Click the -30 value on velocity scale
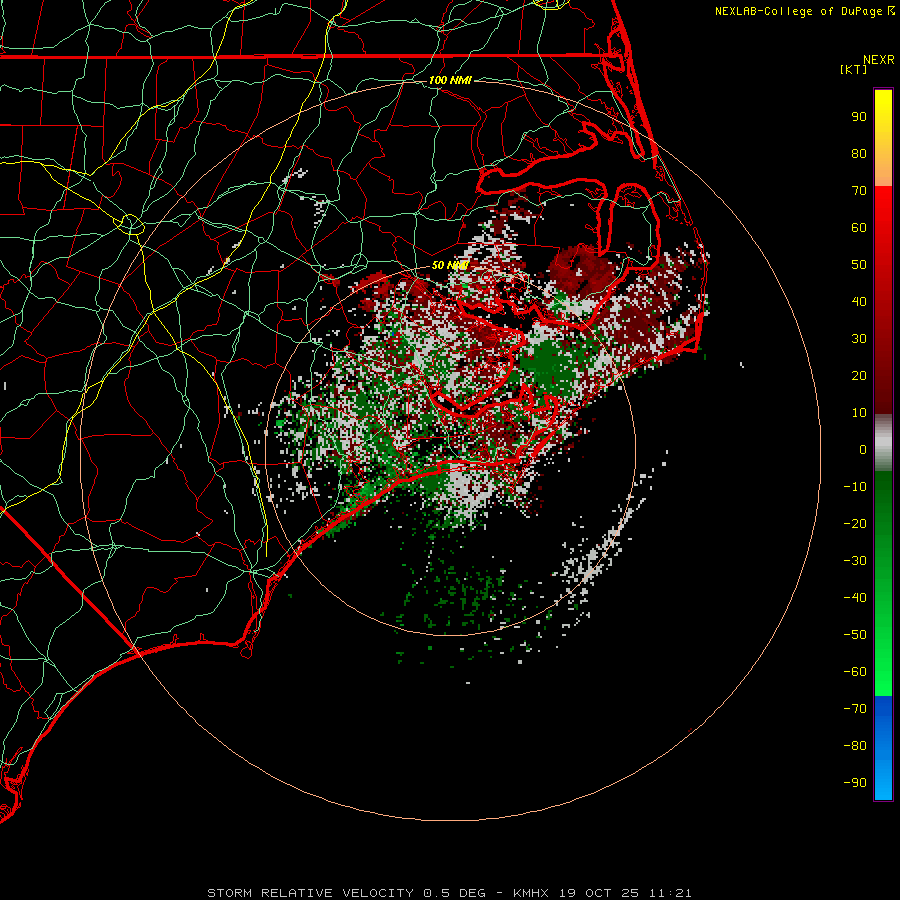Image resolution: width=900 pixels, height=900 pixels. coord(855,561)
